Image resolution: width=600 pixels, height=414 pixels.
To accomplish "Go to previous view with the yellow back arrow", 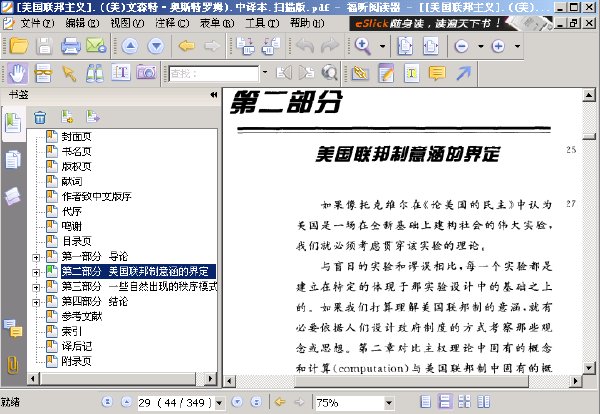I will pyautogui.click(x=187, y=46).
